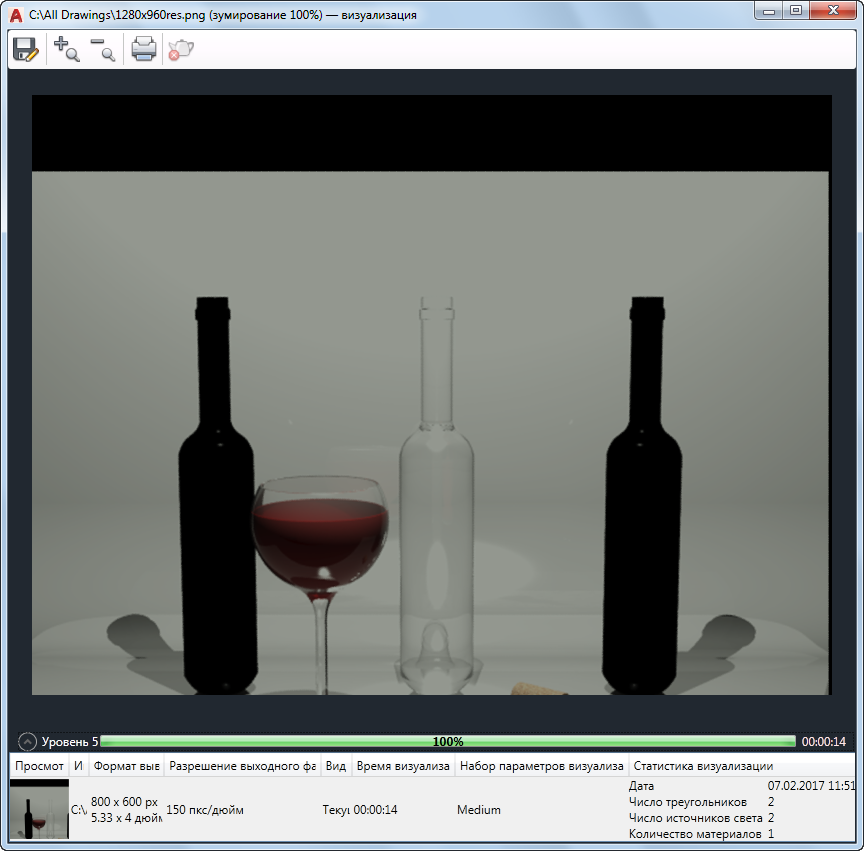Select the Просмот column header
This screenshot has height=851, width=864.
39,766
